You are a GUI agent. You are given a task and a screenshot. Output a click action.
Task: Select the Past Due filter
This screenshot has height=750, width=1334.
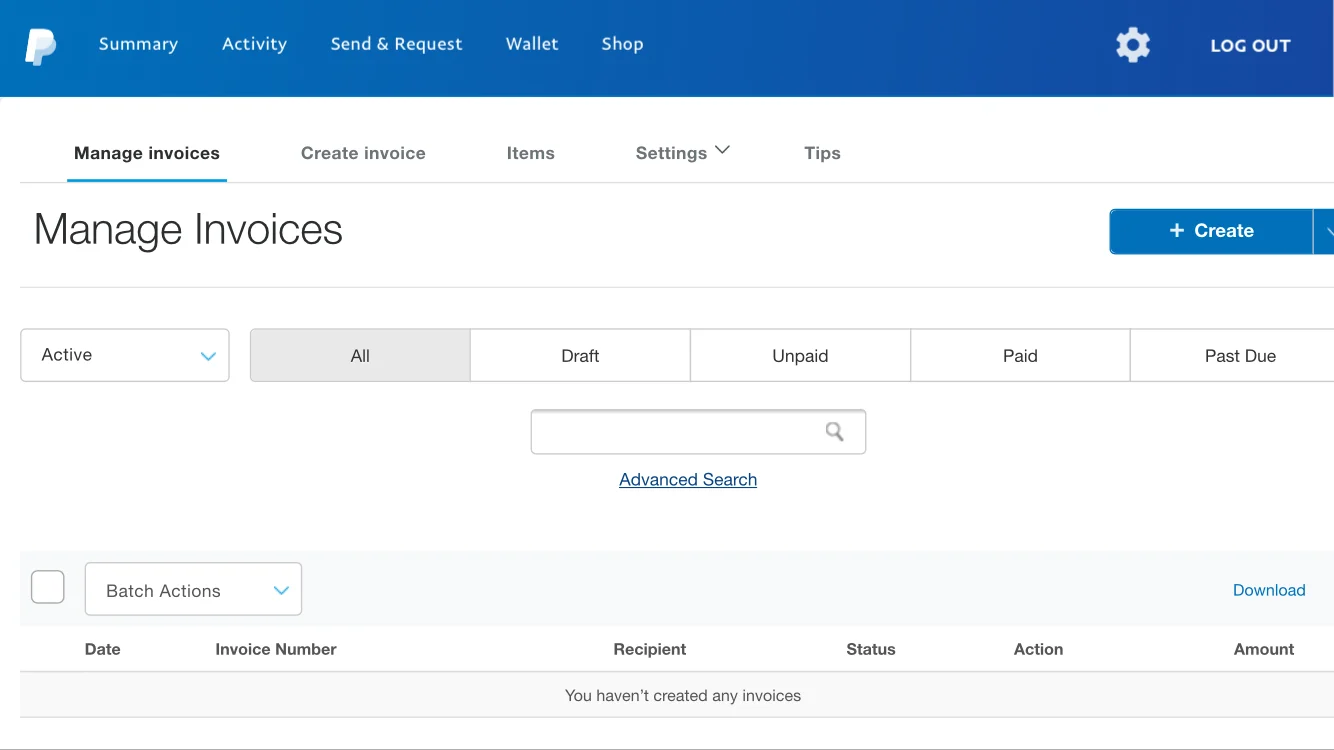click(1239, 356)
